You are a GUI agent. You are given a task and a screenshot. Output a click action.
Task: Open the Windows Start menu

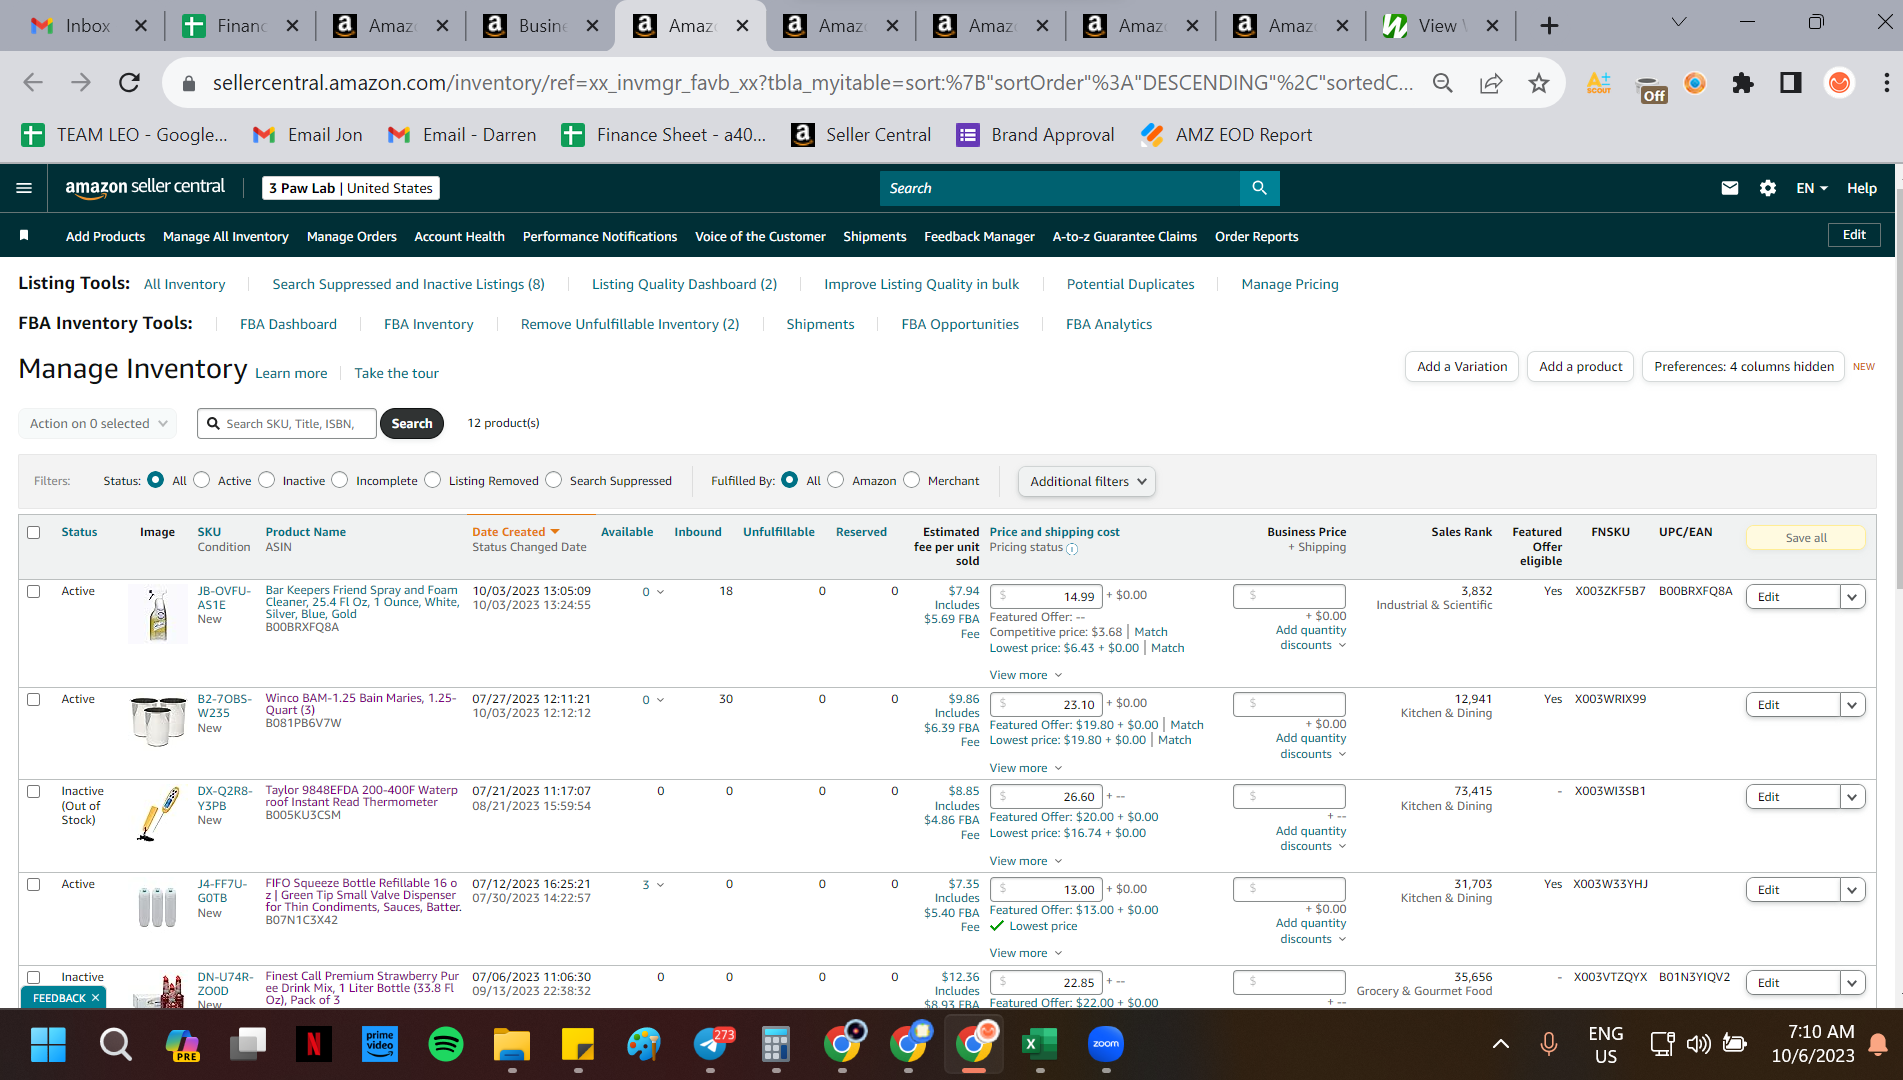pyautogui.click(x=48, y=1045)
